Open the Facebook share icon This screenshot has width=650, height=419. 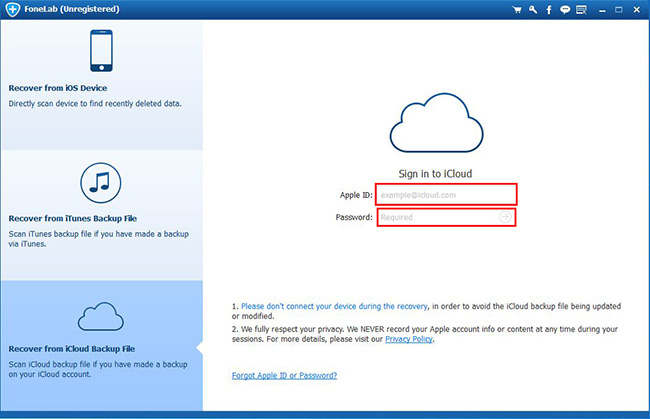[549, 10]
